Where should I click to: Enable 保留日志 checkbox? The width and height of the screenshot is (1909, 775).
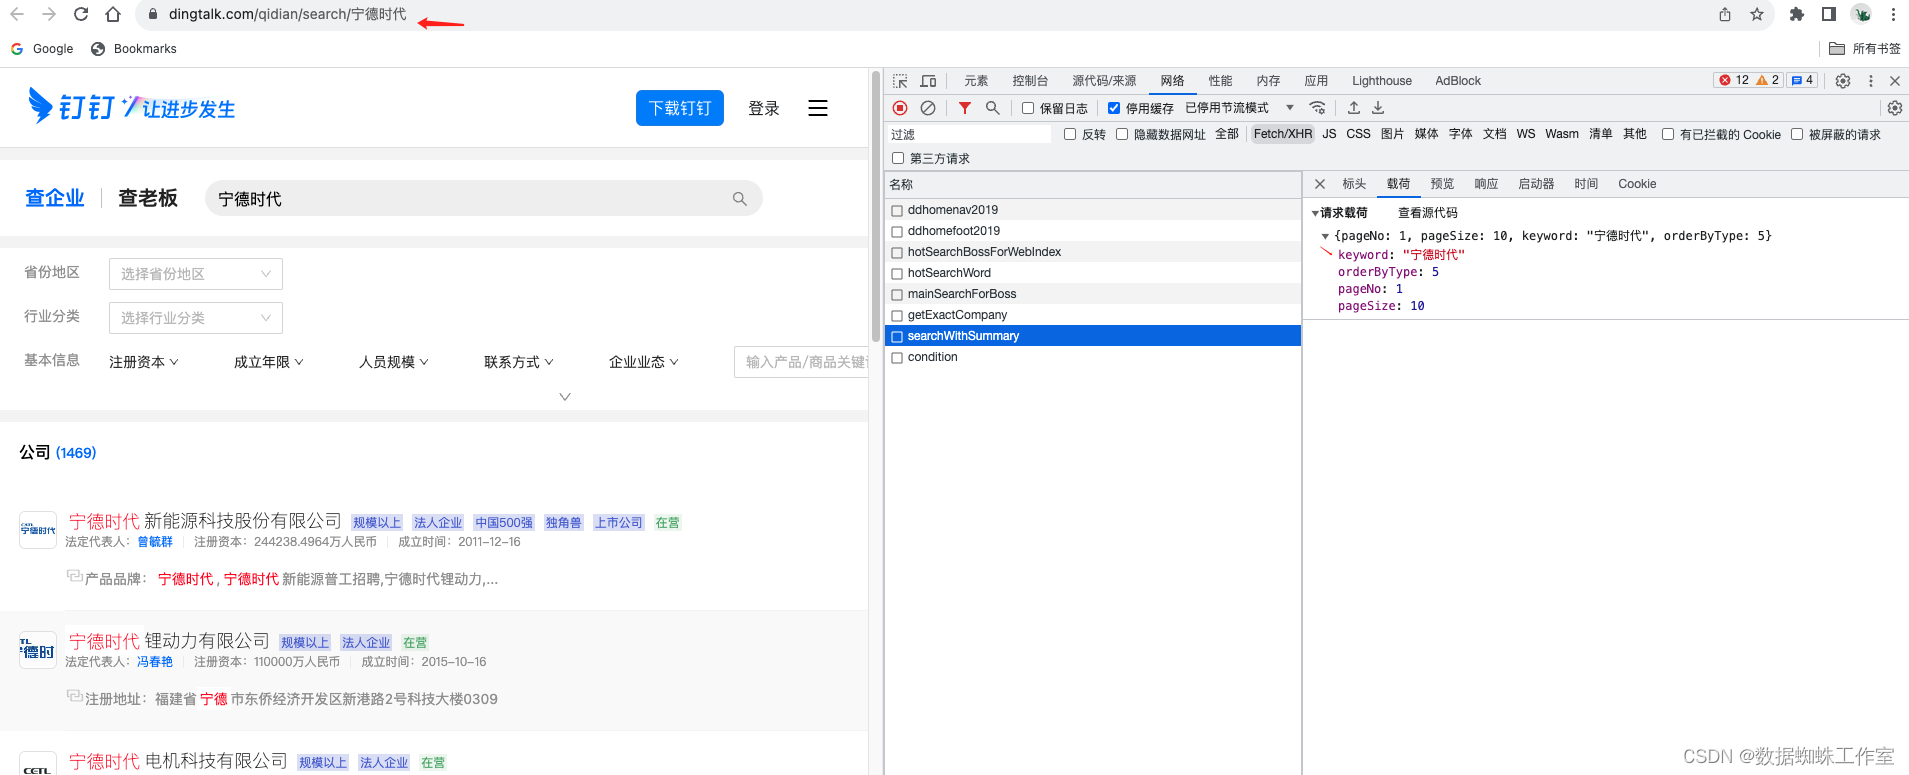pos(1027,108)
